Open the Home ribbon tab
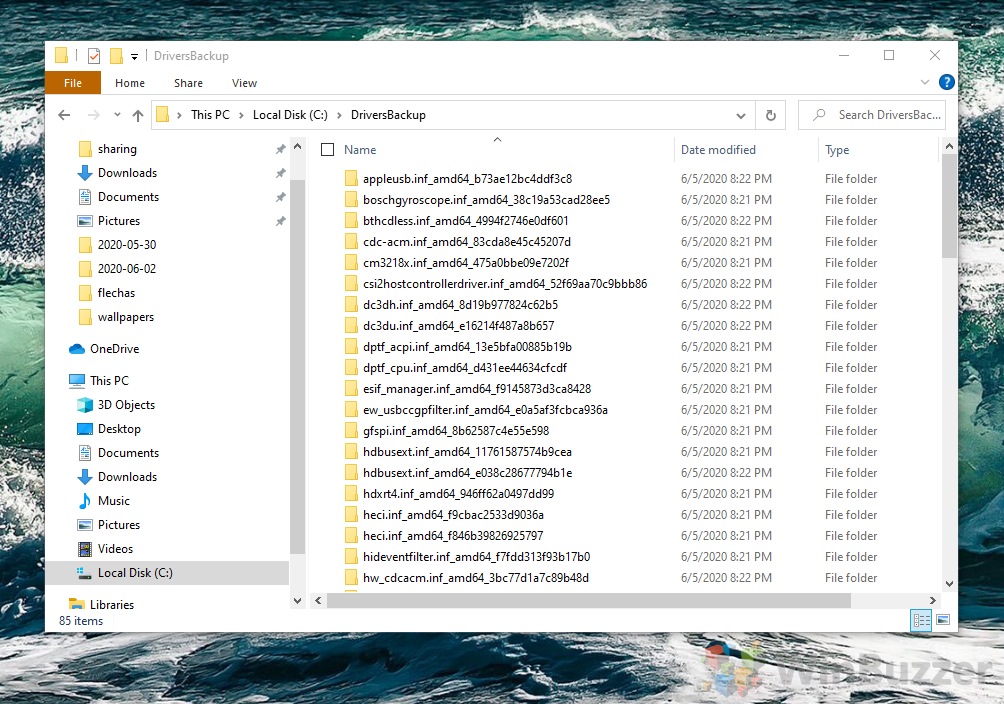Screen dimensions: 1004x704 129,83
